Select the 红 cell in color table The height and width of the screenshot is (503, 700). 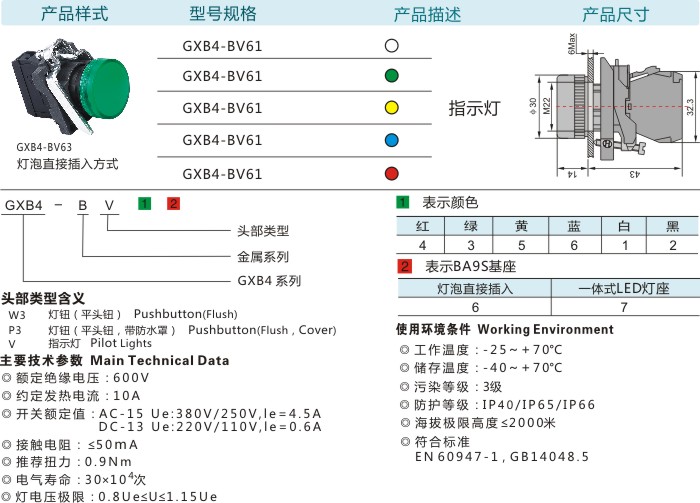tap(422, 226)
